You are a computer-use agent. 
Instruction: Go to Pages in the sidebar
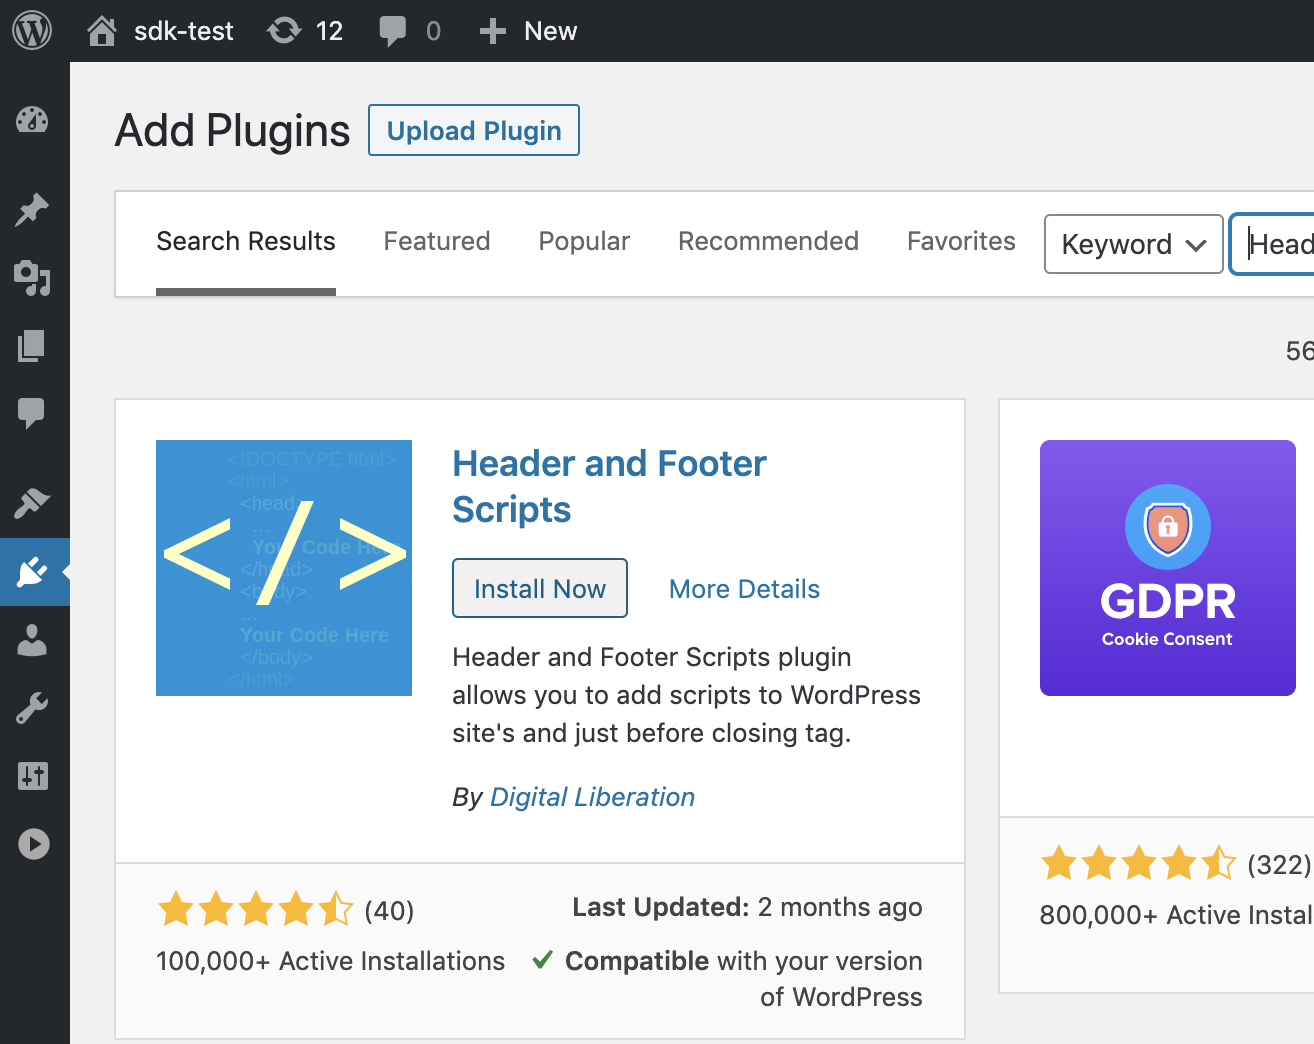tap(32, 346)
